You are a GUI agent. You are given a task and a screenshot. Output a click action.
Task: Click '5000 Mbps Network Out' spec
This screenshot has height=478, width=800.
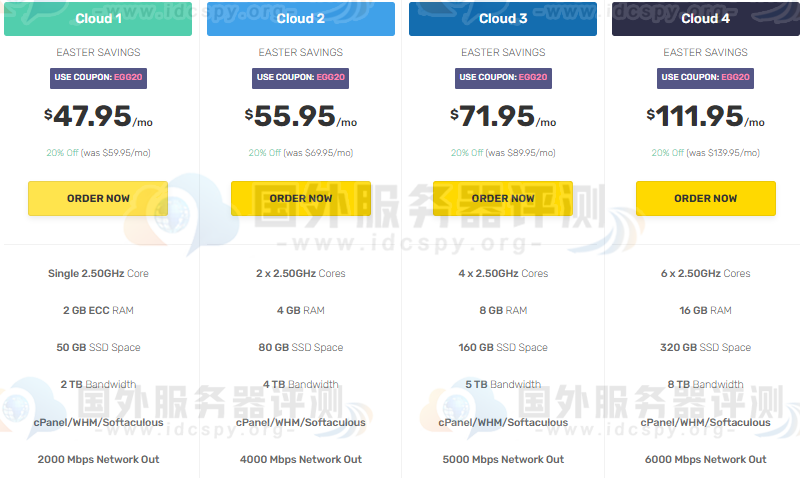click(503, 459)
